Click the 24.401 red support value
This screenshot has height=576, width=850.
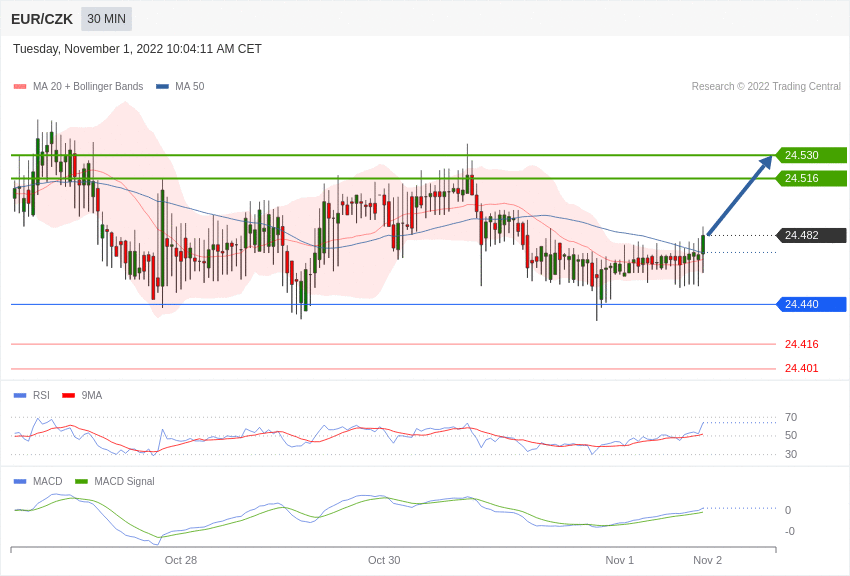point(802,368)
